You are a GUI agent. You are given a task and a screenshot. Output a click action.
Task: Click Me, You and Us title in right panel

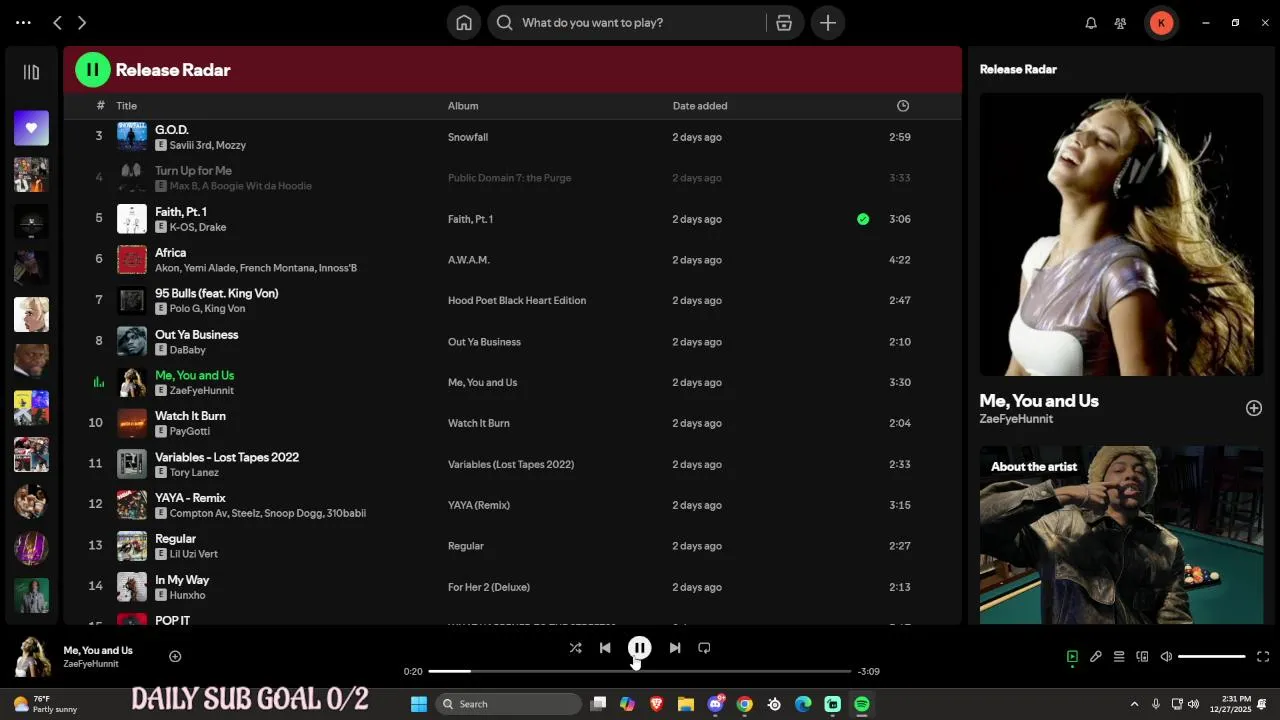tap(1039, 401)
